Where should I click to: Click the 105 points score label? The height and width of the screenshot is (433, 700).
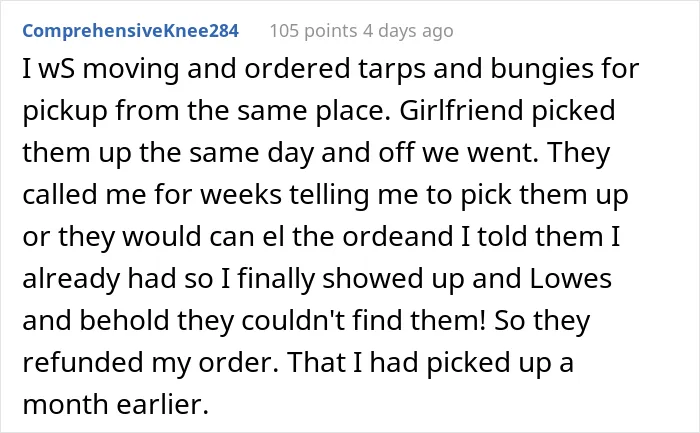[313, 31]
